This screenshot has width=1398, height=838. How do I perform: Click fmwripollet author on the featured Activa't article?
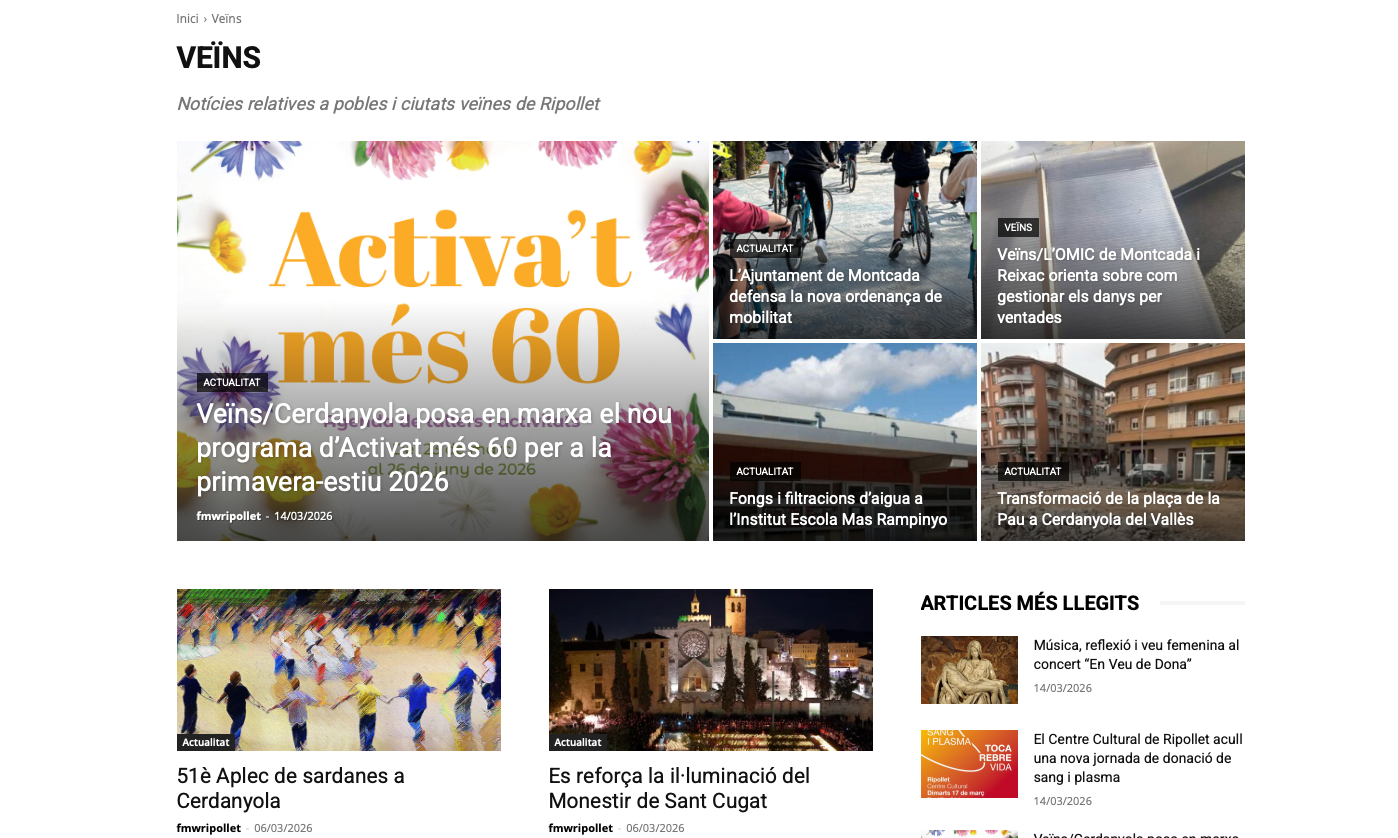click(228, 516)
